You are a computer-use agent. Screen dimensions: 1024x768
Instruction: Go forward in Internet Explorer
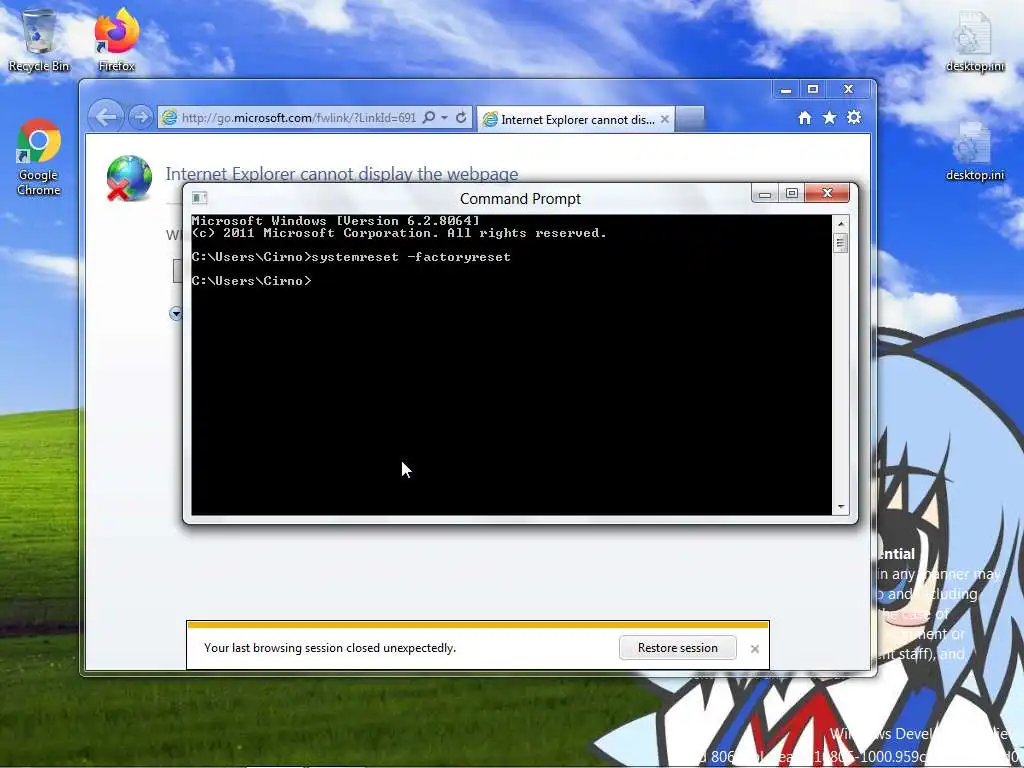click(x=140, y=118)
